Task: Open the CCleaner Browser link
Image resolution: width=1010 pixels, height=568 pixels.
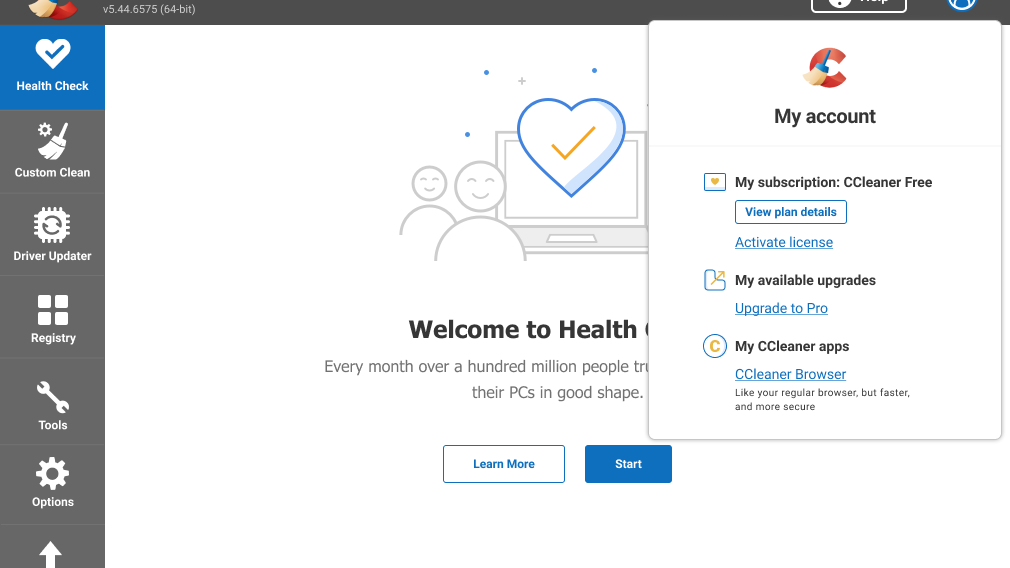Action: pyautogui.click(x=790, y=374)
